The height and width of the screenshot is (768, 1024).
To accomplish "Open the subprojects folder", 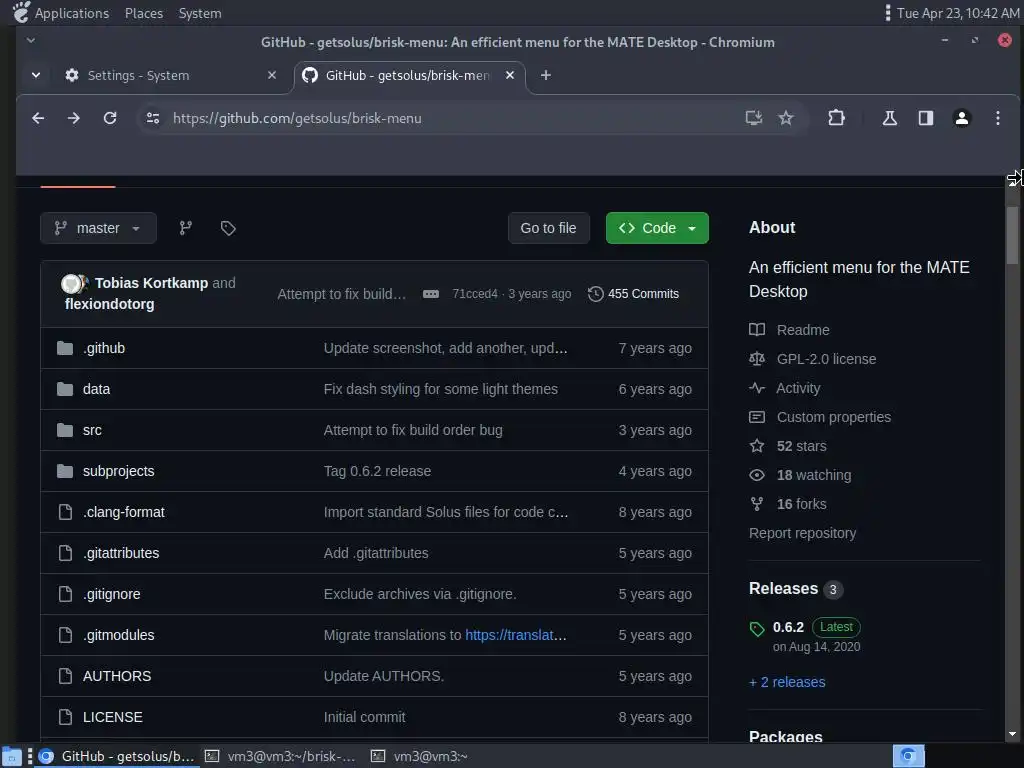I will click(x=118, y=471).
